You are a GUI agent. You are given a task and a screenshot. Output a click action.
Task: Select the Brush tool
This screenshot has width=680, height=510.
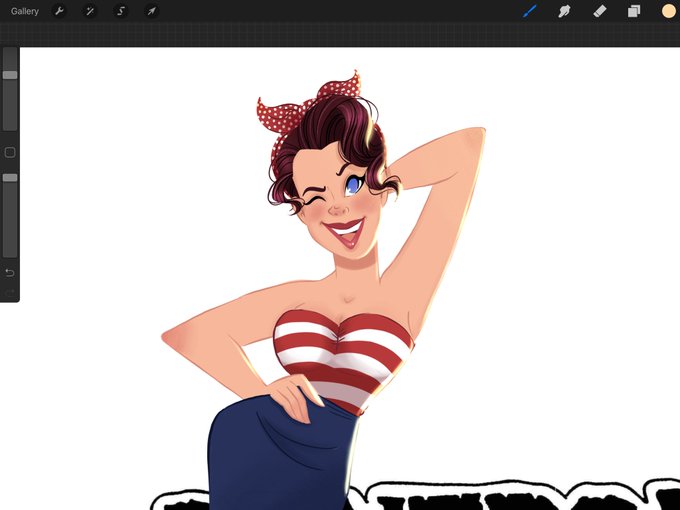[x=530, y=11]
